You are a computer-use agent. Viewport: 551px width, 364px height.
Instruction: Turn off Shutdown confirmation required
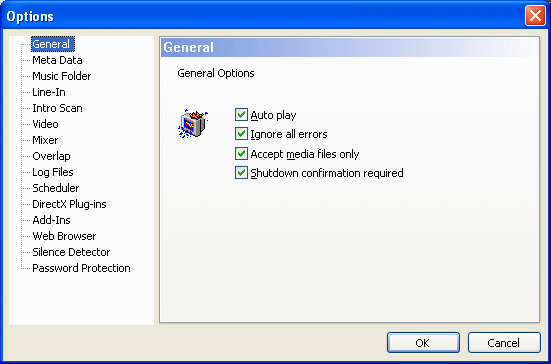[241, 173]
